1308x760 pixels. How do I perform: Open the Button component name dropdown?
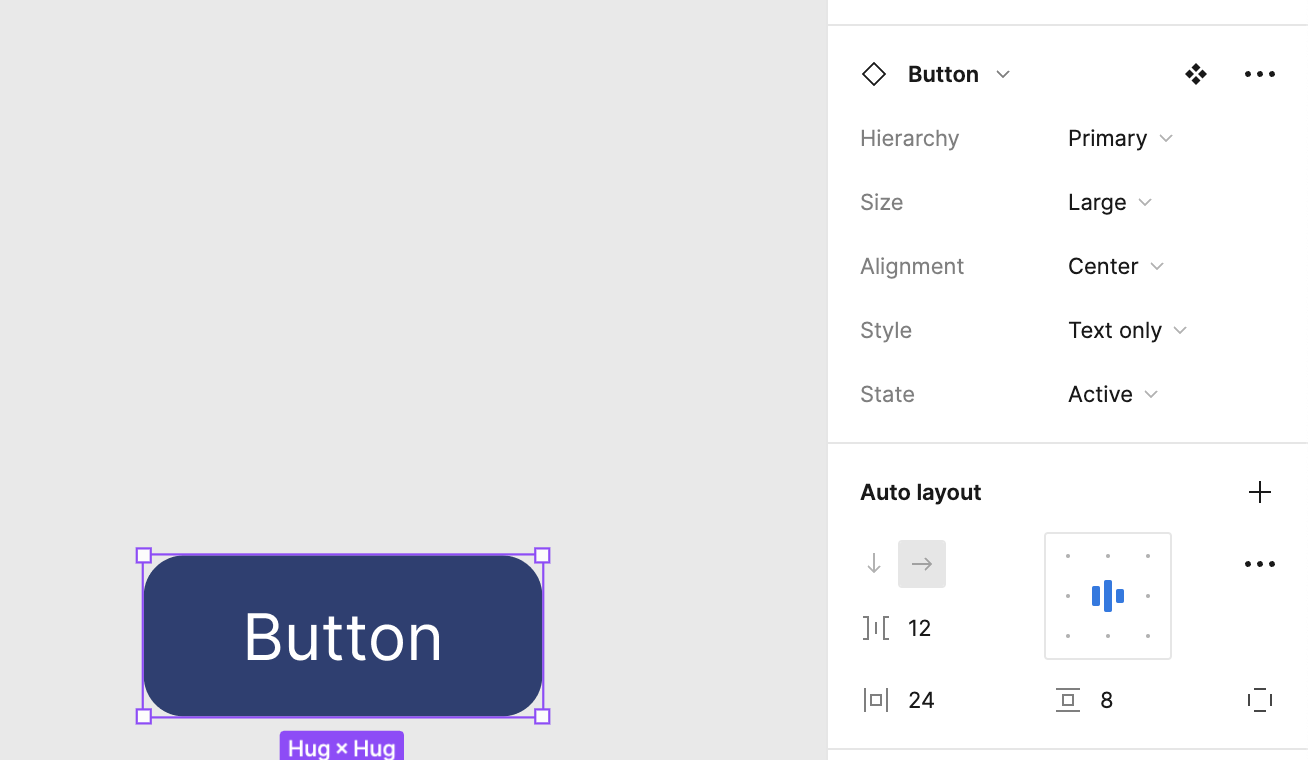(x=959, y=74)
